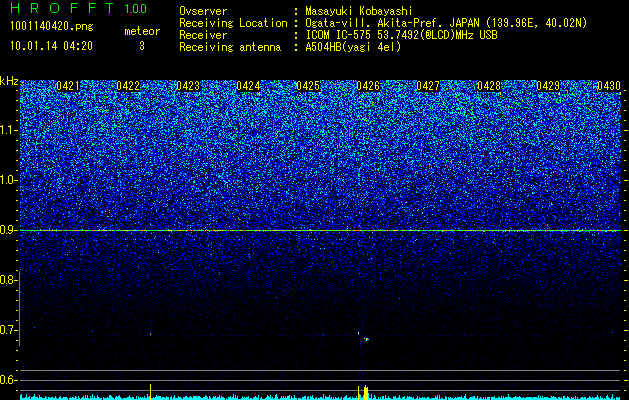This screenshot has height=400, width=629.
Task: Click the 0423 time marker
Action: [x=188, y=86]
